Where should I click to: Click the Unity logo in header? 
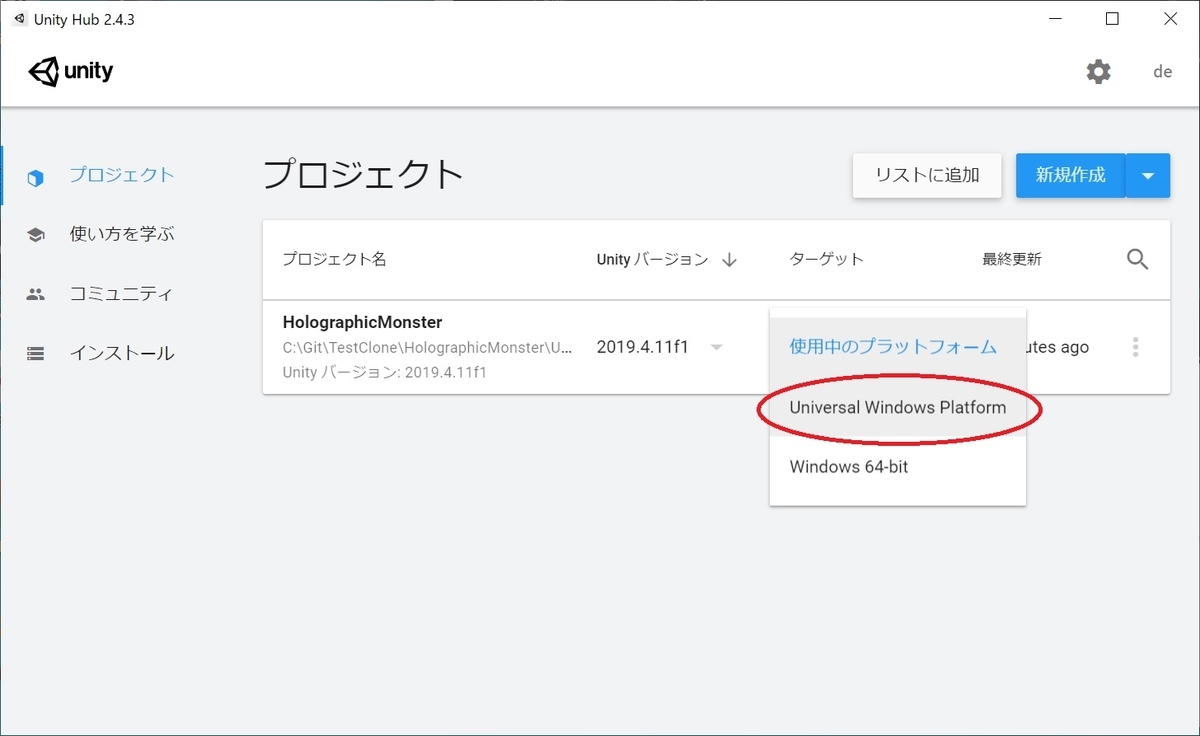click(71, 72)
